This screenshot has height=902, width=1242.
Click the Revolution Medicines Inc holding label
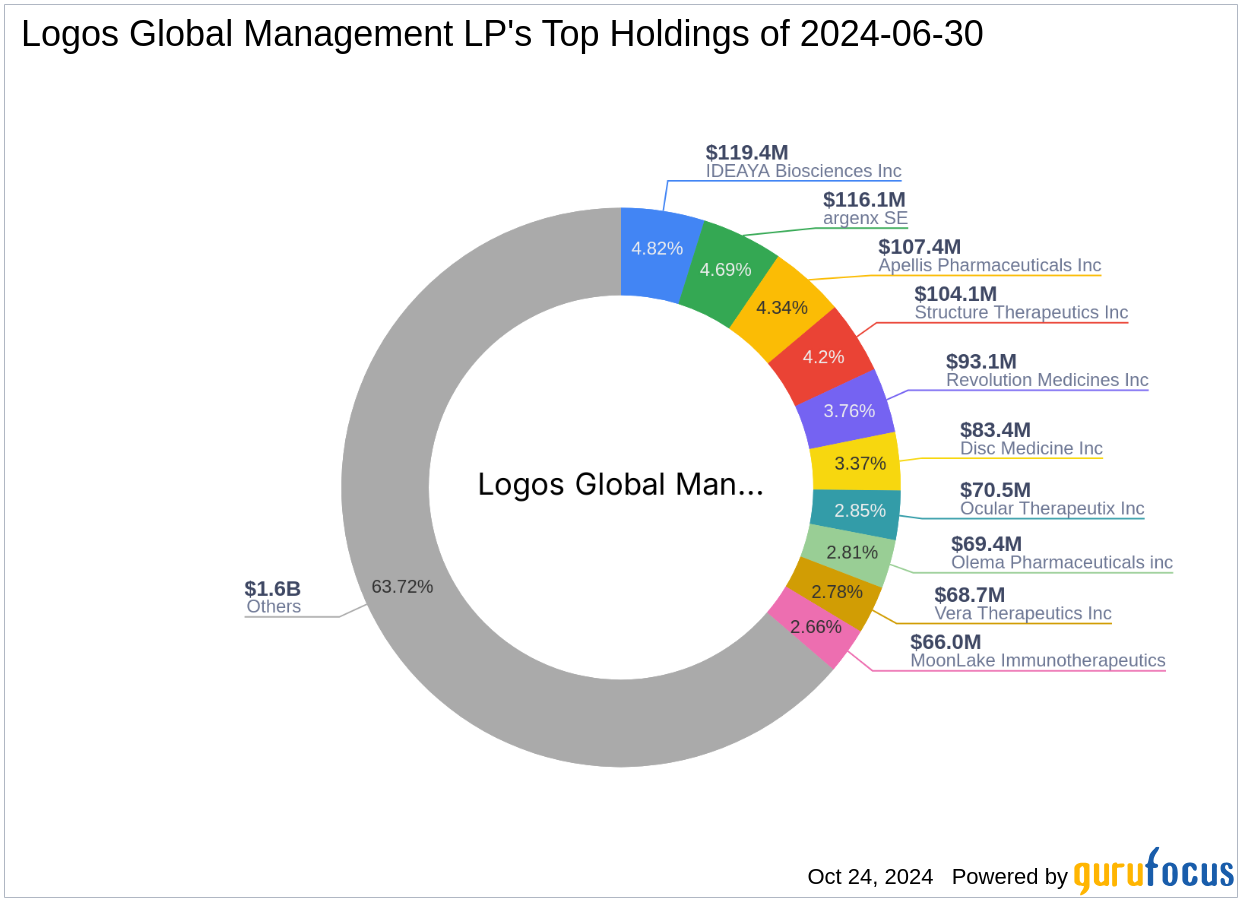tap(1046, 380)
